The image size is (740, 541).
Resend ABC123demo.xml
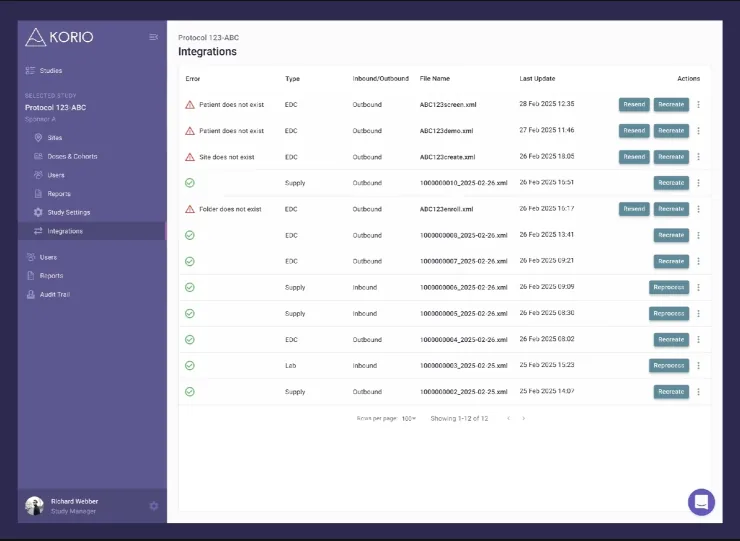(634, 131)
